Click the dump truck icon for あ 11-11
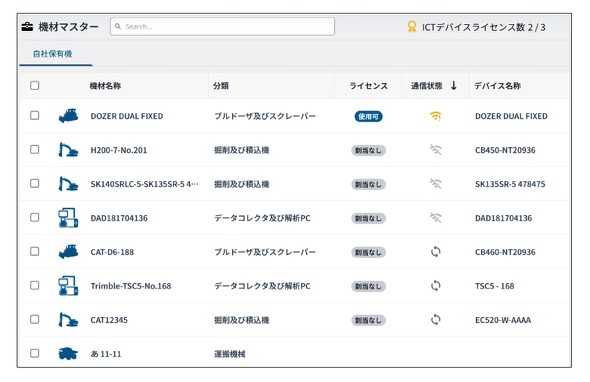Screen dimensions: 590x382 tap(68, 353)
